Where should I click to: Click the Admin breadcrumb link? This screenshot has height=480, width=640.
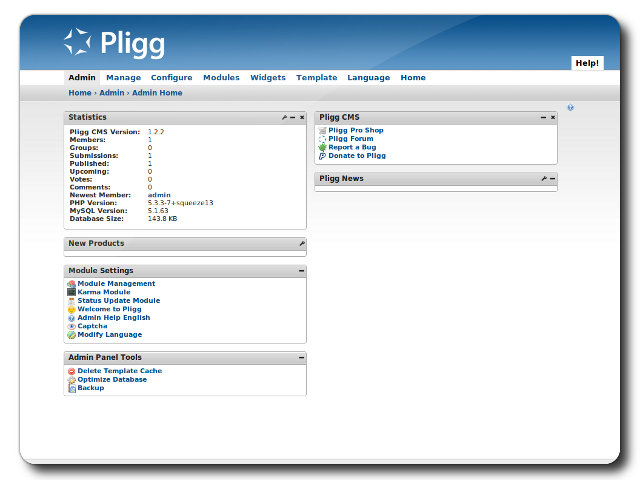(112, 93)
